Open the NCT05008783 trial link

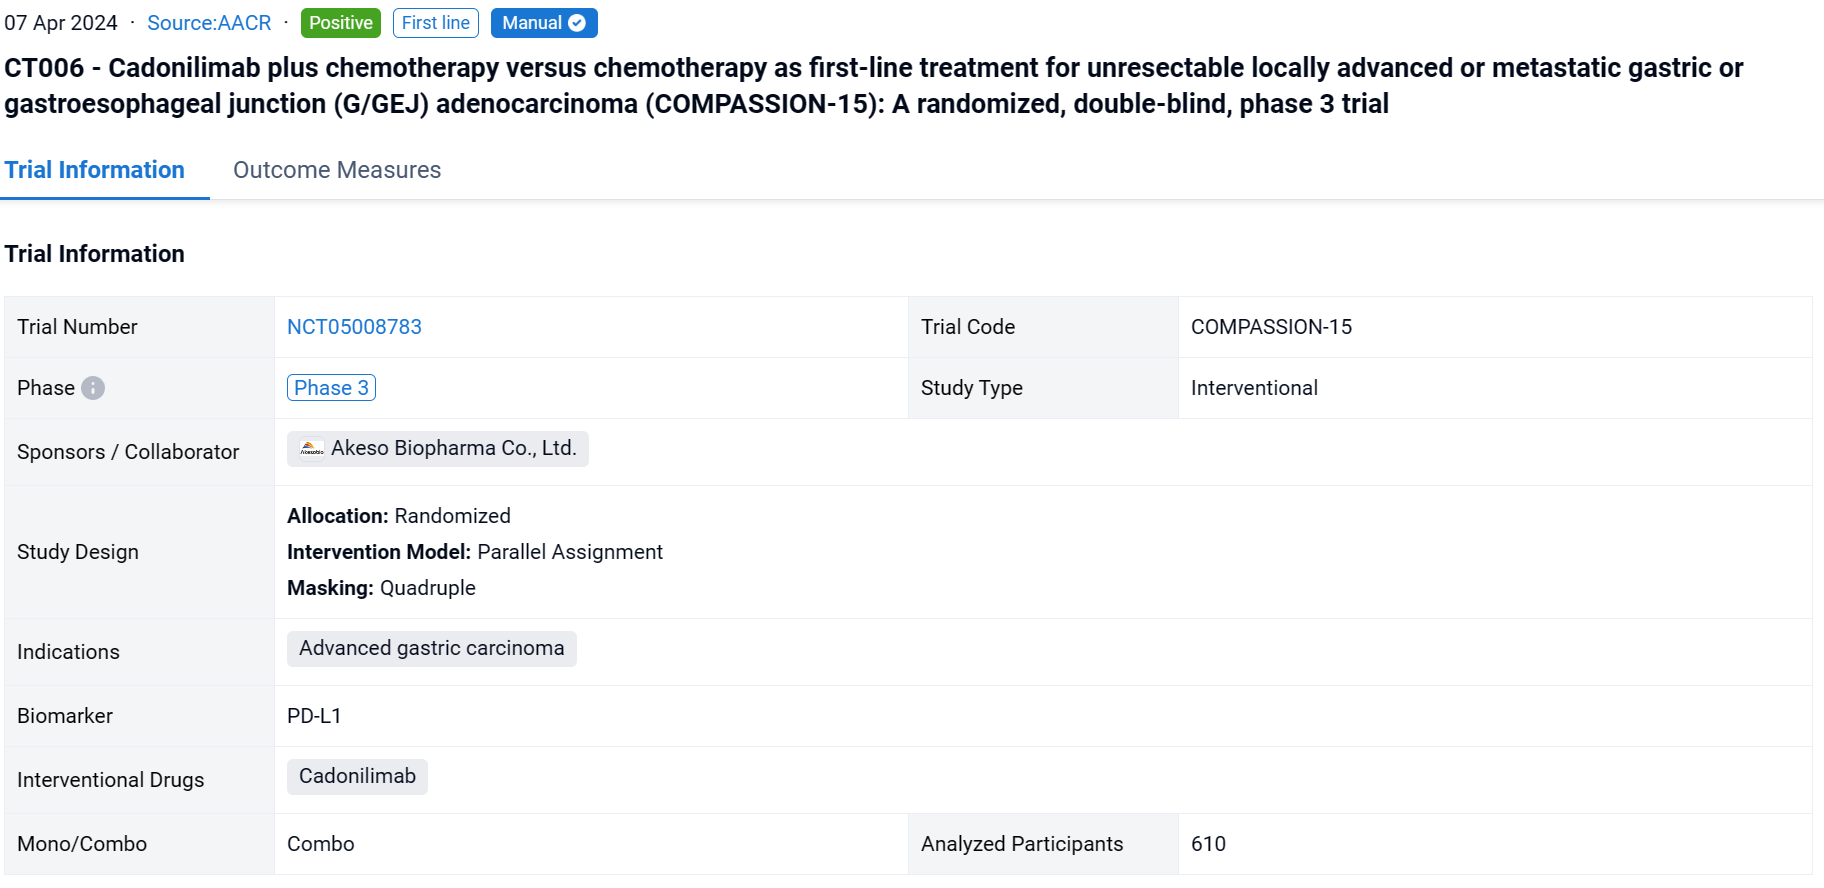(354, 327)
